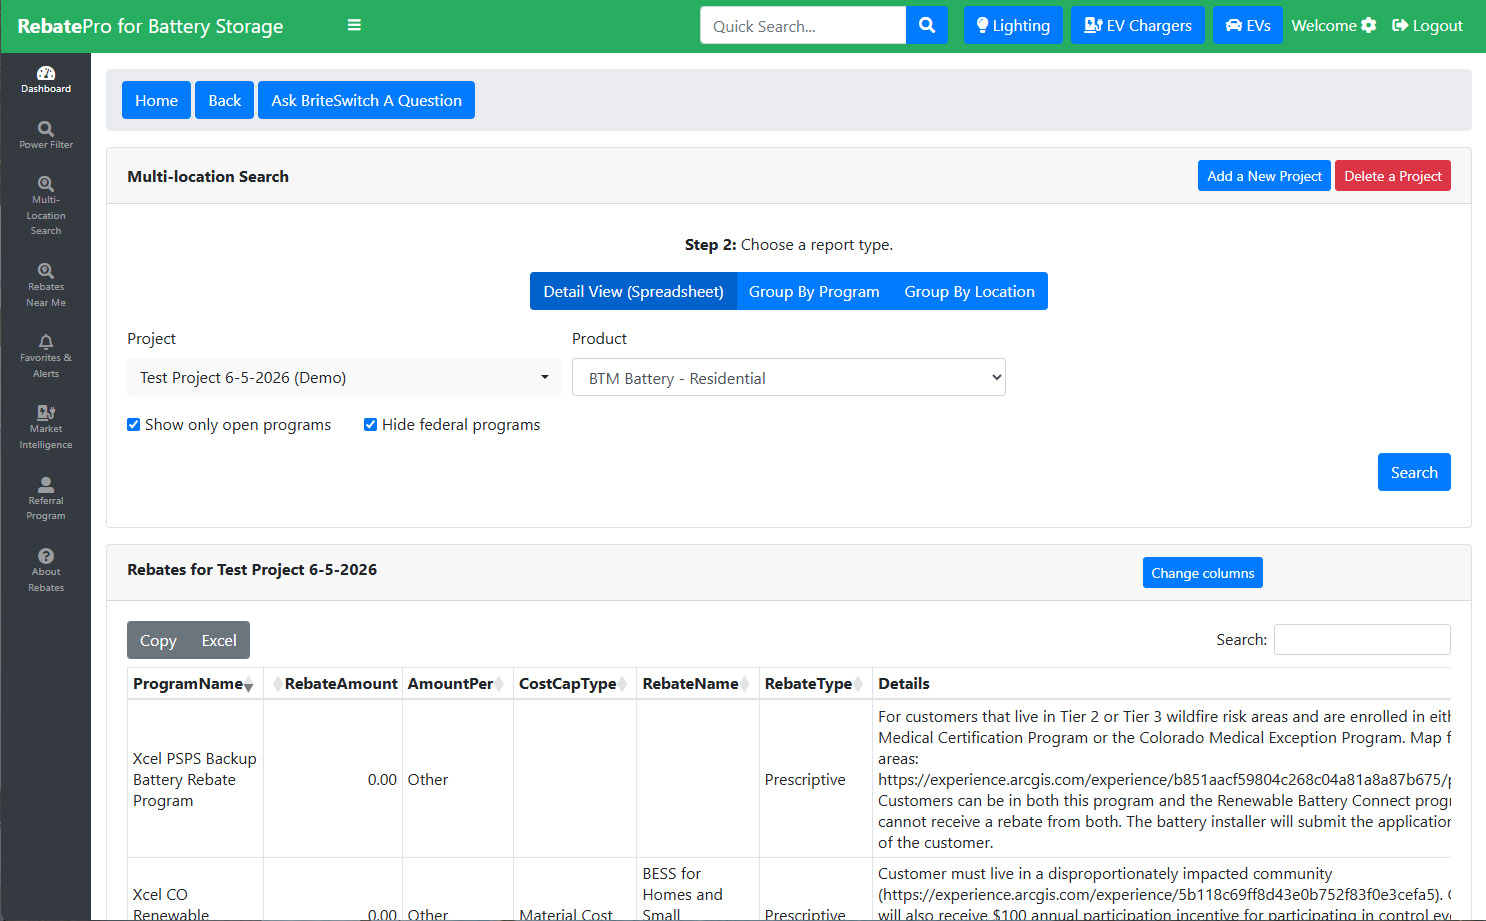The width and height of the screenshot is (1486, 921).
Task: Run the blue Search button
Action: (x=1414, y=472)
